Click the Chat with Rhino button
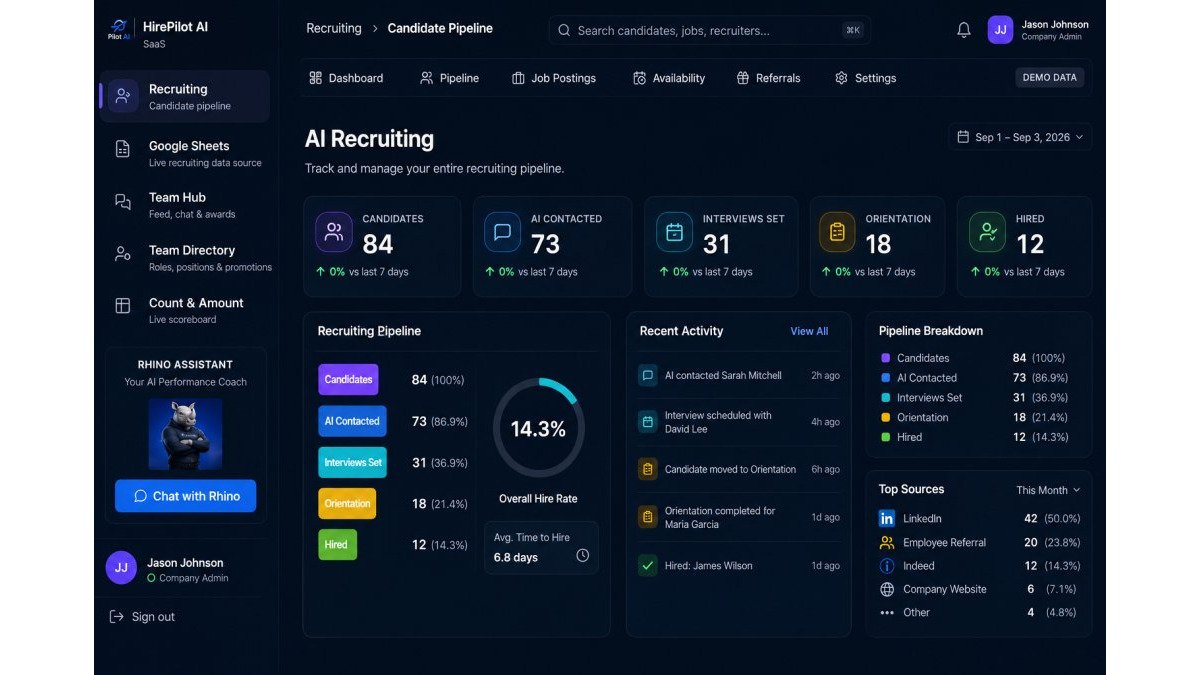This screenshot has width=1200, height=675. click(x=185, y=496)
